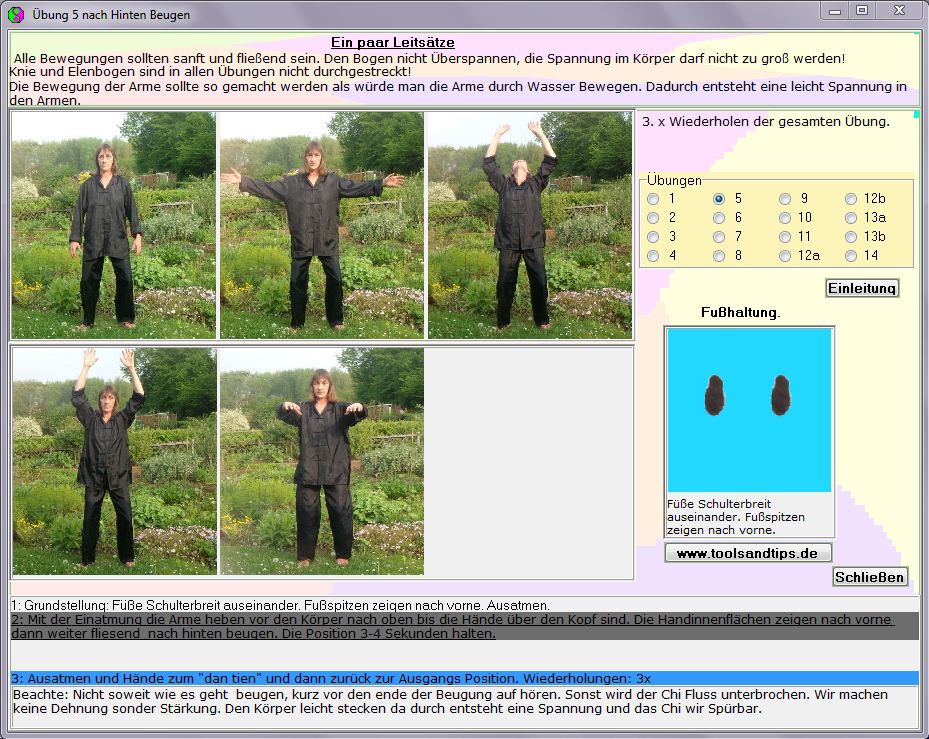Select exercise 14 radio button
This screenshot has width=929, height=739.
(x=851, y=256)
